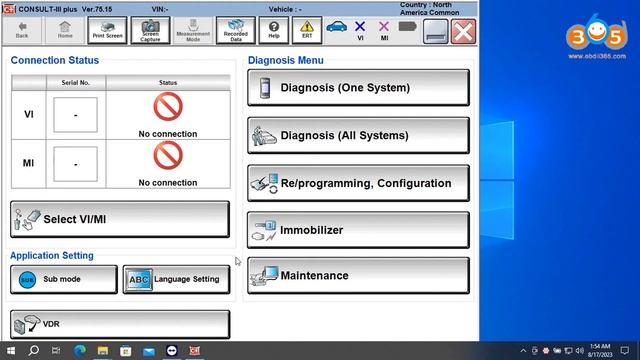
Task: Click the Select VI/MI button
Action: [120, 219]
